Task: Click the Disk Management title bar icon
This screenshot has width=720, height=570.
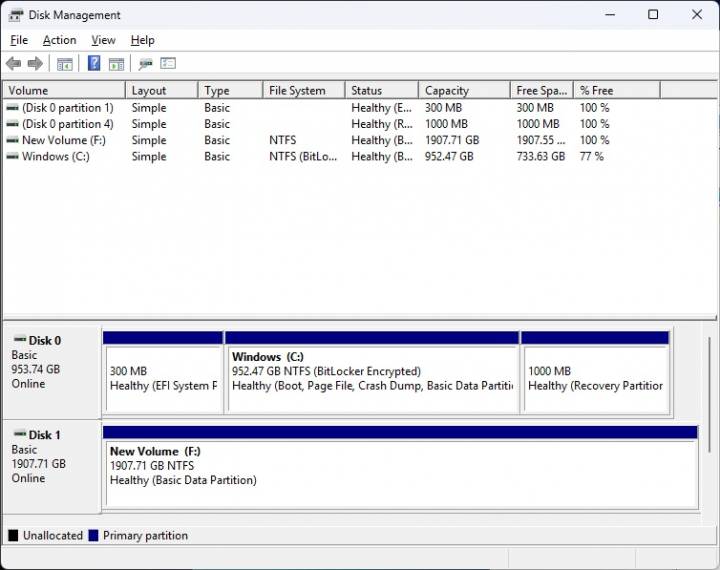Action: [x=16, y=15]
